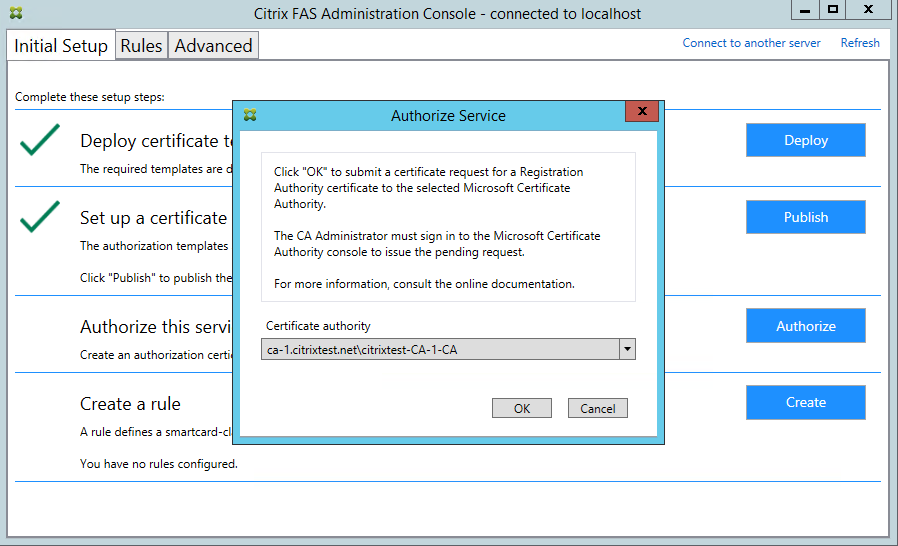The width and height of the screenshot is (898, 546).
Task: Click the Authorize Service dialog icon
Action: click(250, 115)
